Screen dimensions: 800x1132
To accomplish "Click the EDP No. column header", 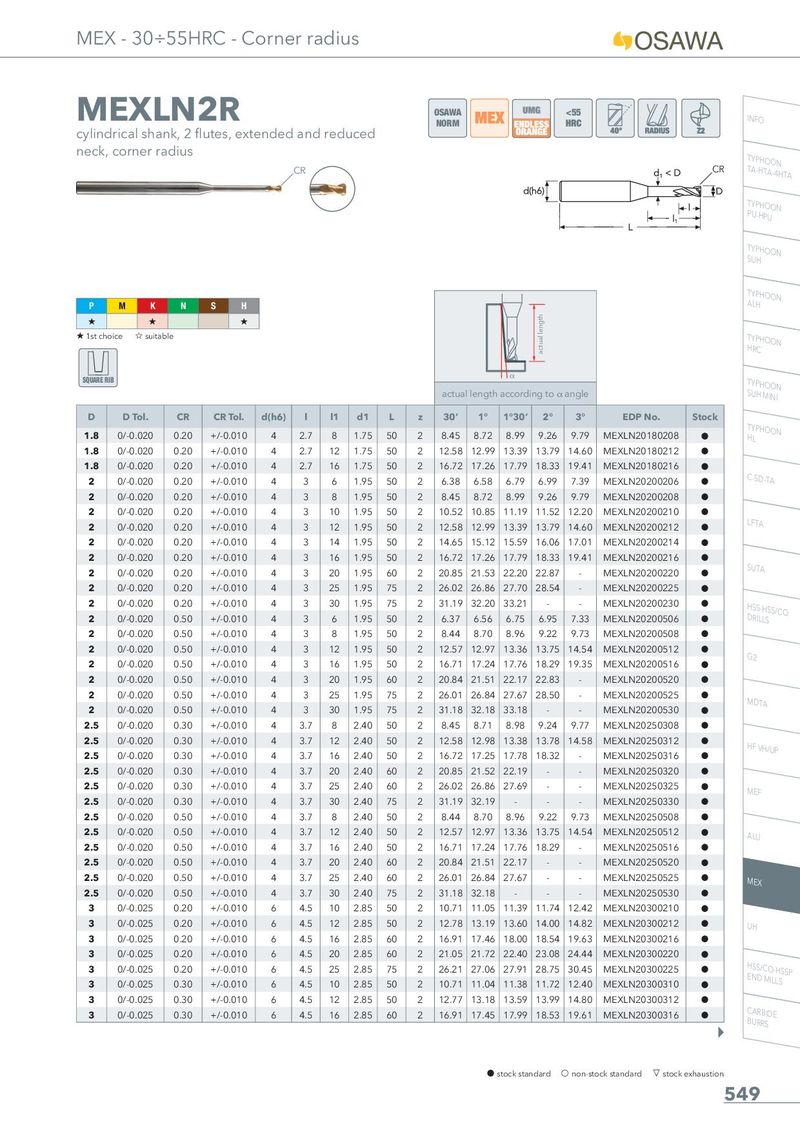I will pyautogui.click(x=640, y=417).
